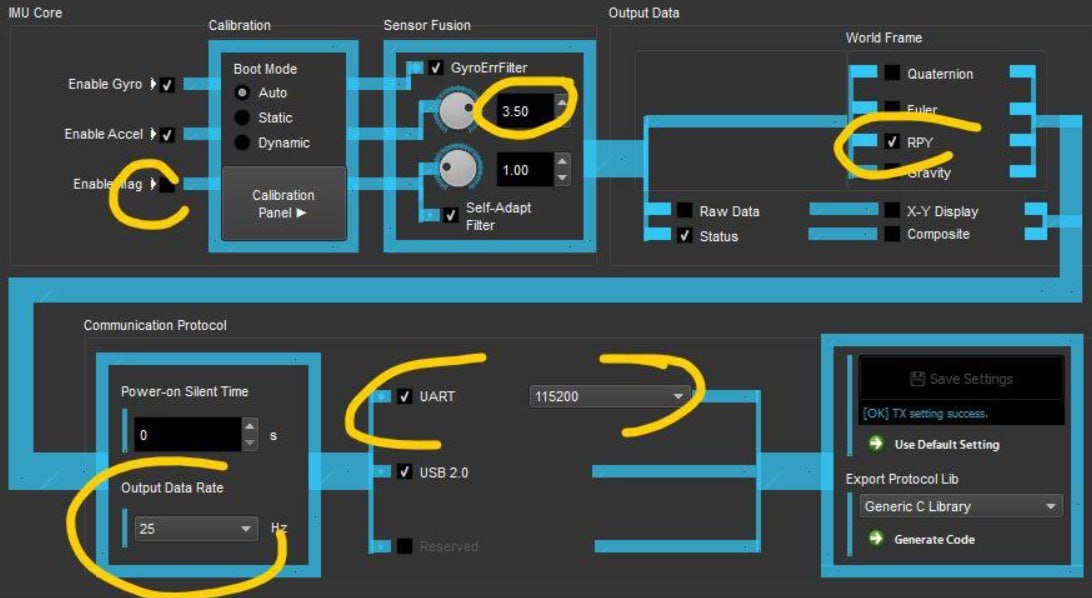Viewport: 1092px width, 598px height.
Task: Open the Generic C Library dropdown
Action: click(960, 507)
